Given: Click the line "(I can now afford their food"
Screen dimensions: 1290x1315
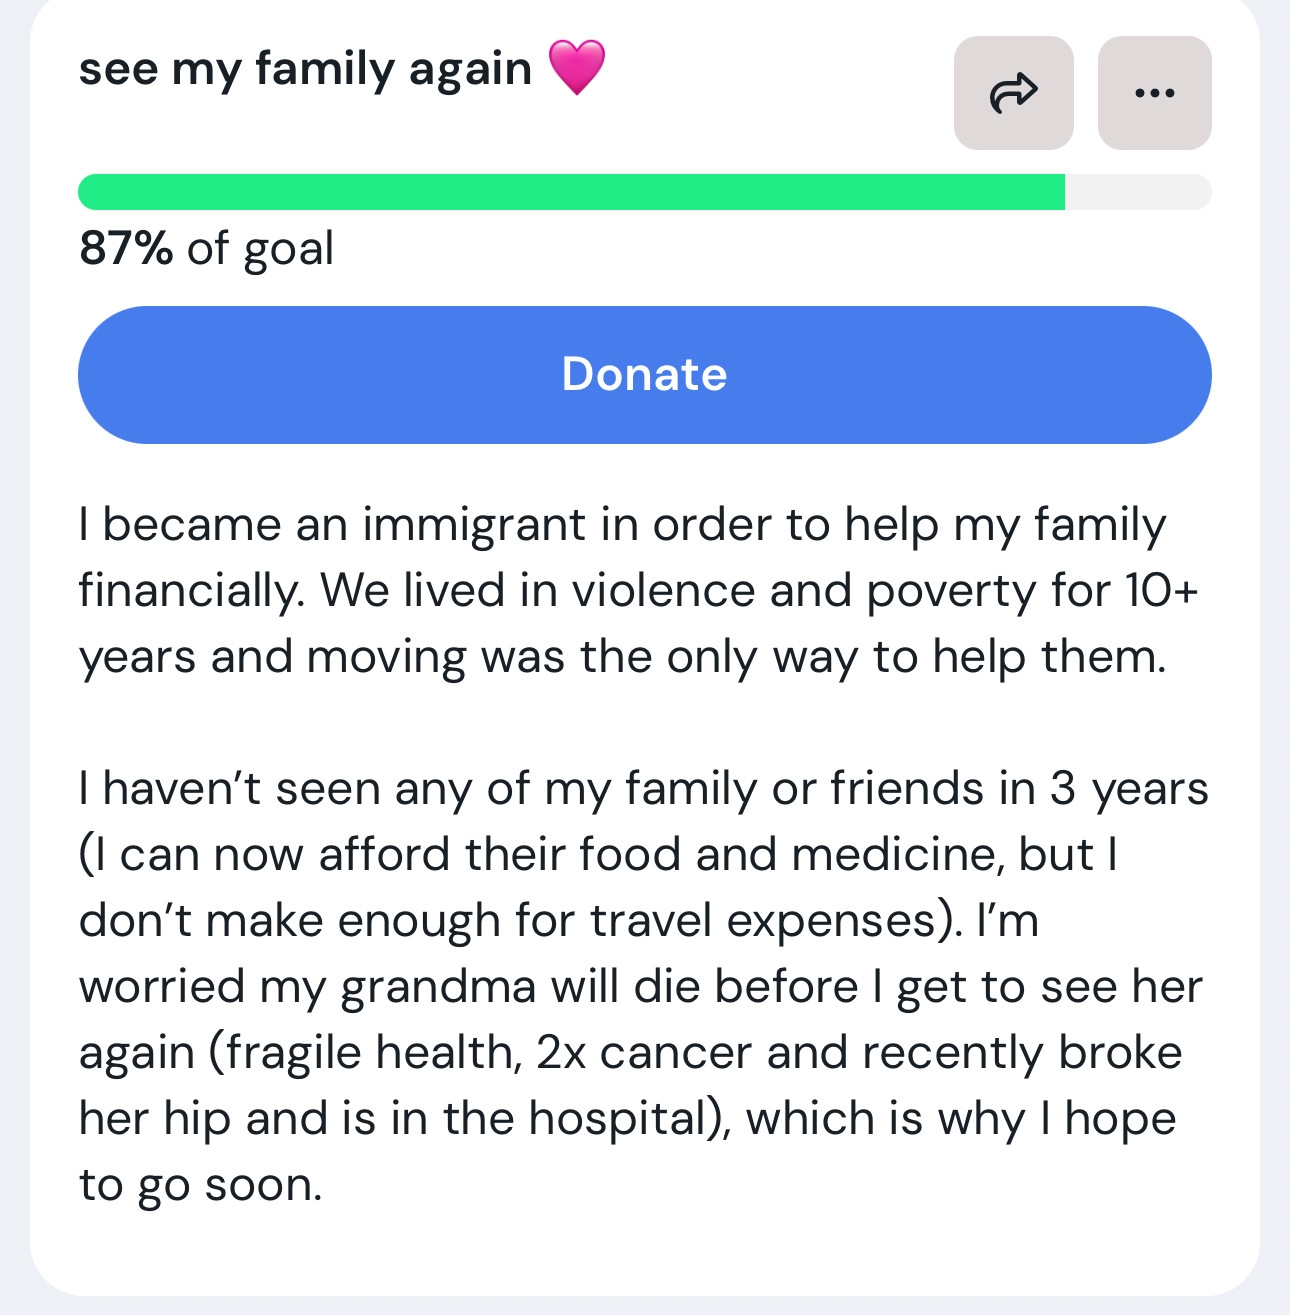Looking at the screenshot, I should [598, 855].
